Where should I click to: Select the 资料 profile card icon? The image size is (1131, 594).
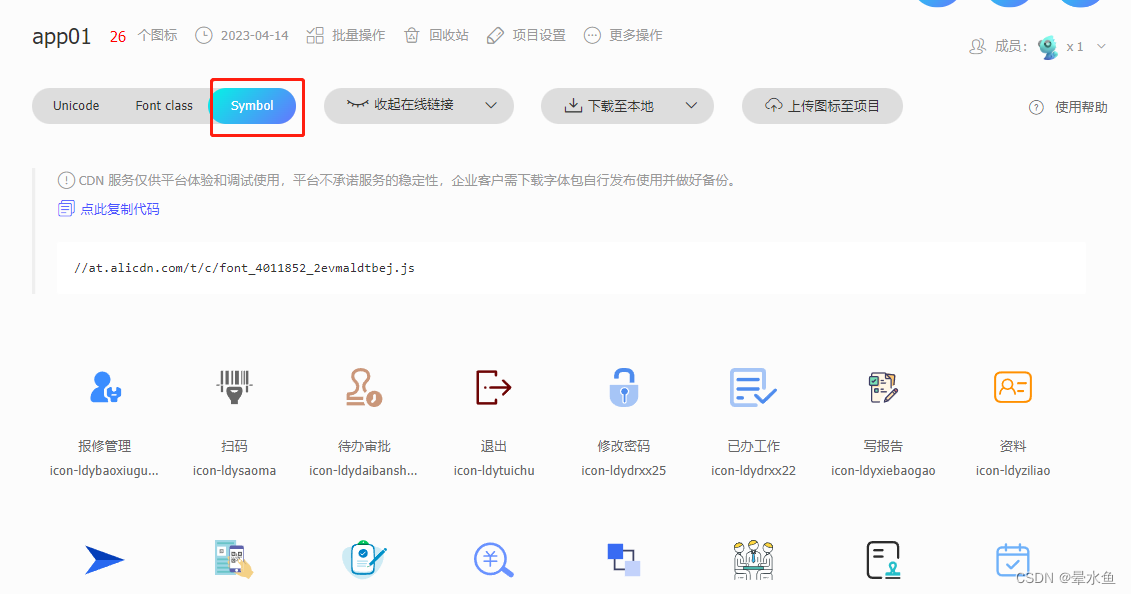(1013, 388)
